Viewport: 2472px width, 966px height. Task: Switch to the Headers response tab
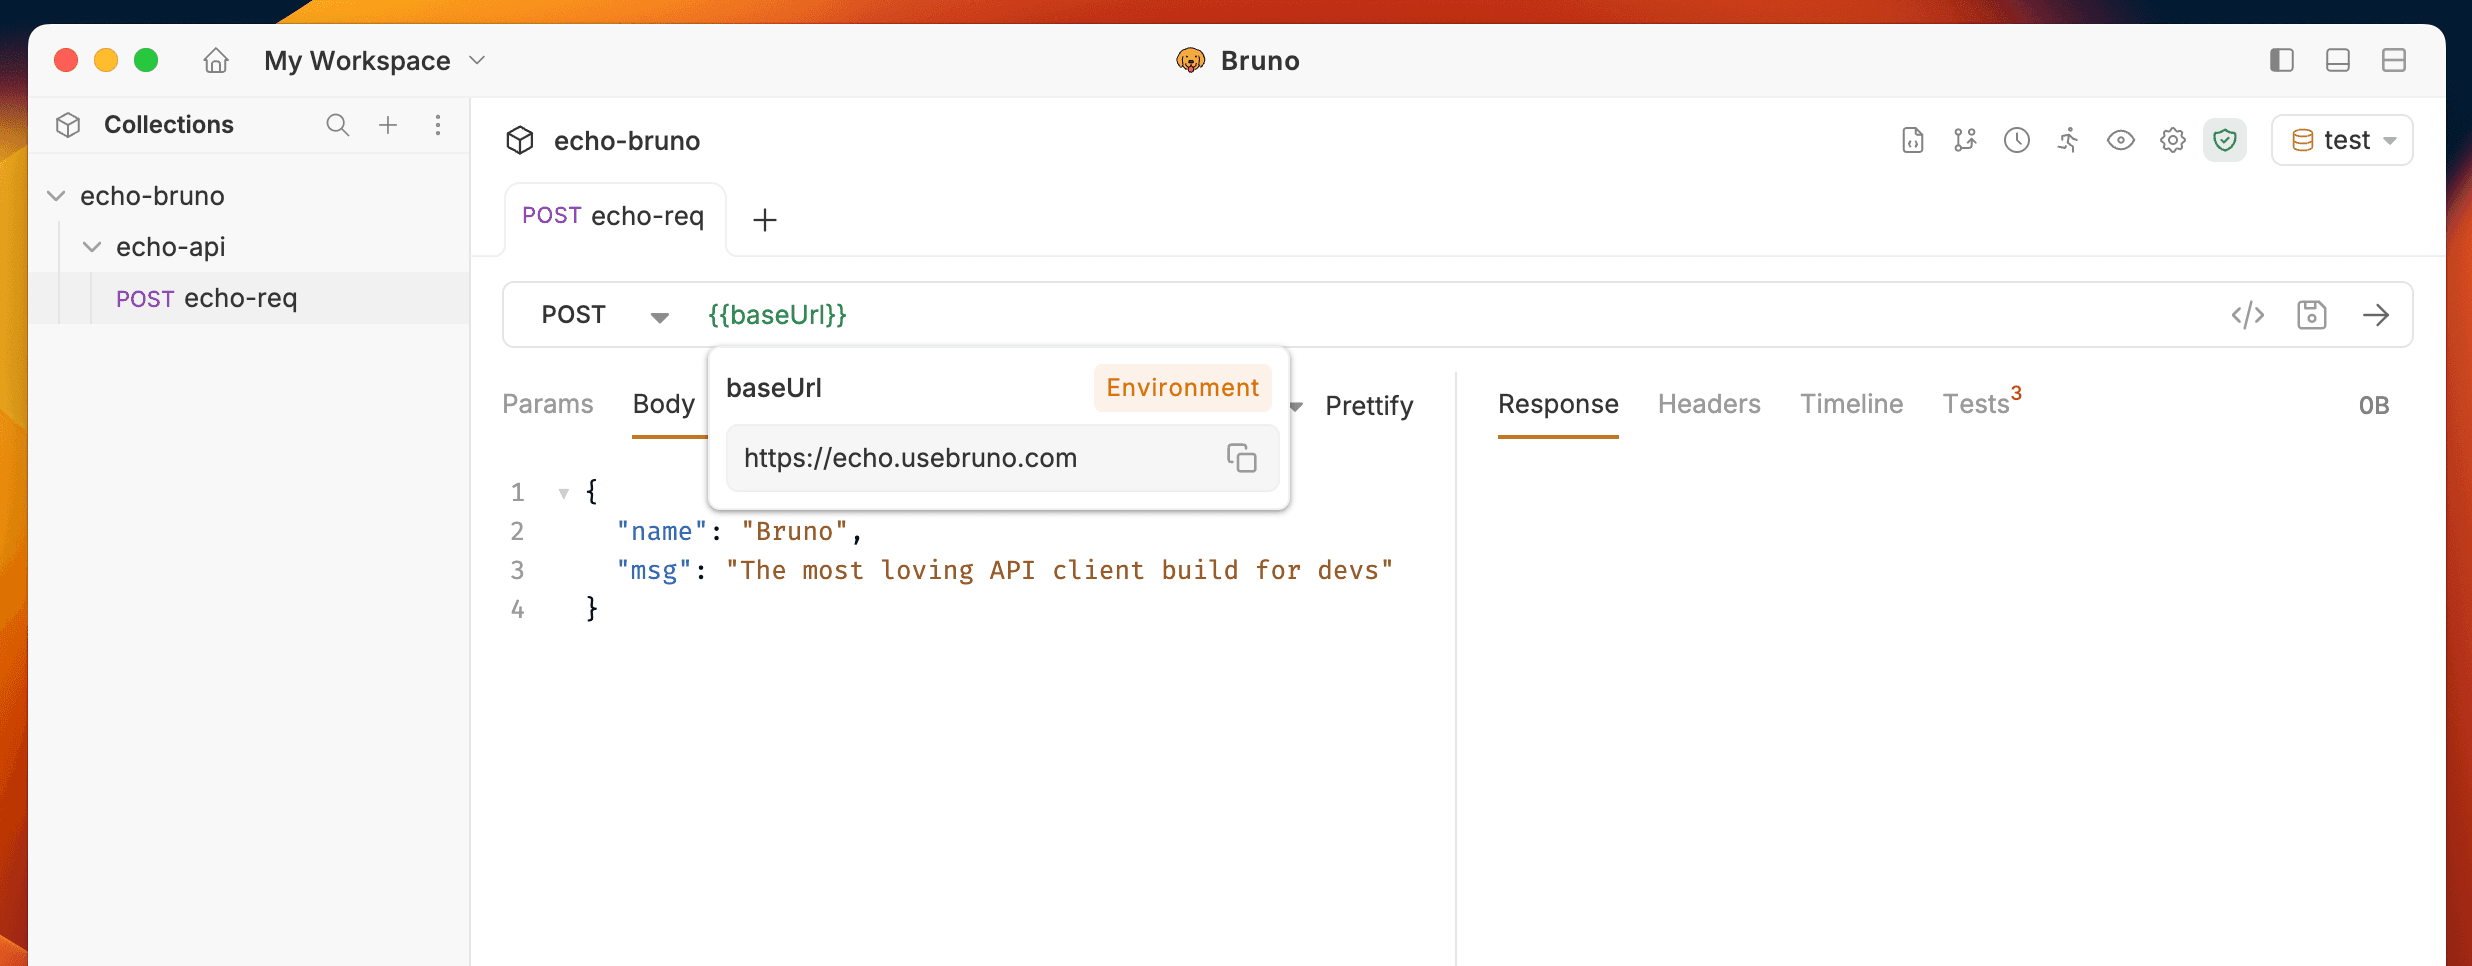click(1708, 404)
